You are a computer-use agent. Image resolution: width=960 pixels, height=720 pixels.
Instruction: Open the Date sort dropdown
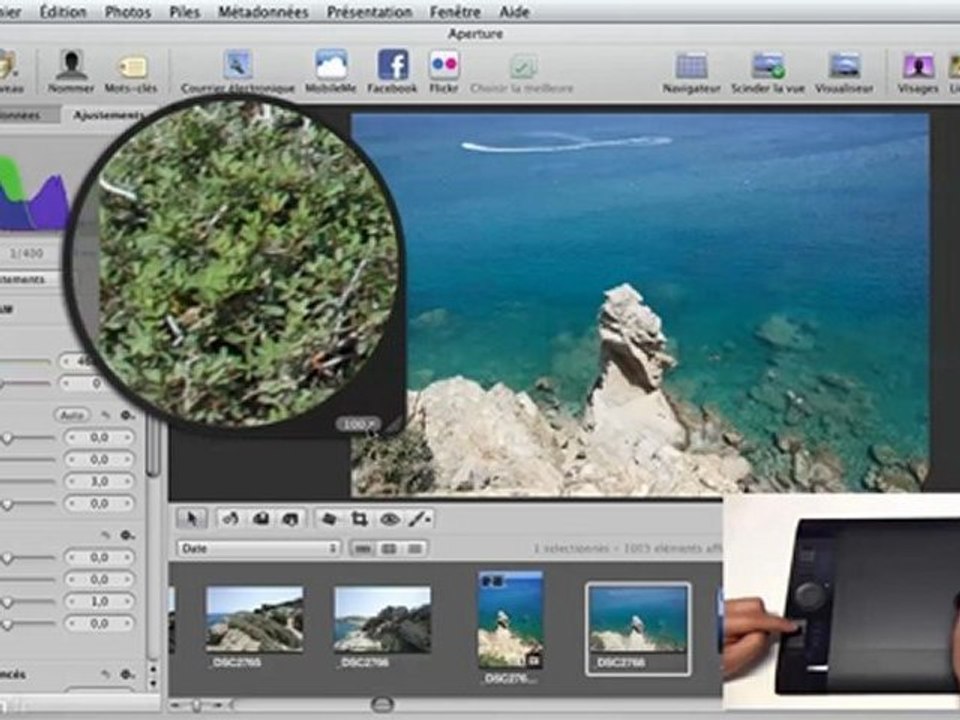coord(259,549)
